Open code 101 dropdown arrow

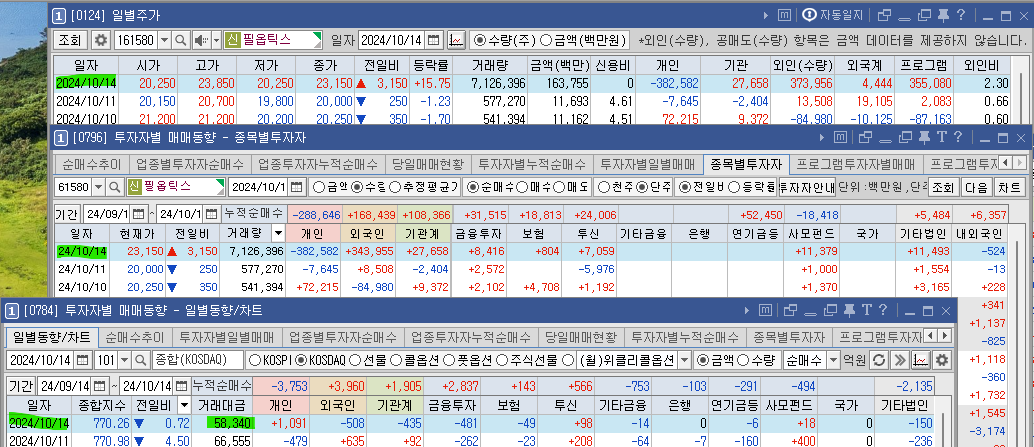tap(125, 360)
